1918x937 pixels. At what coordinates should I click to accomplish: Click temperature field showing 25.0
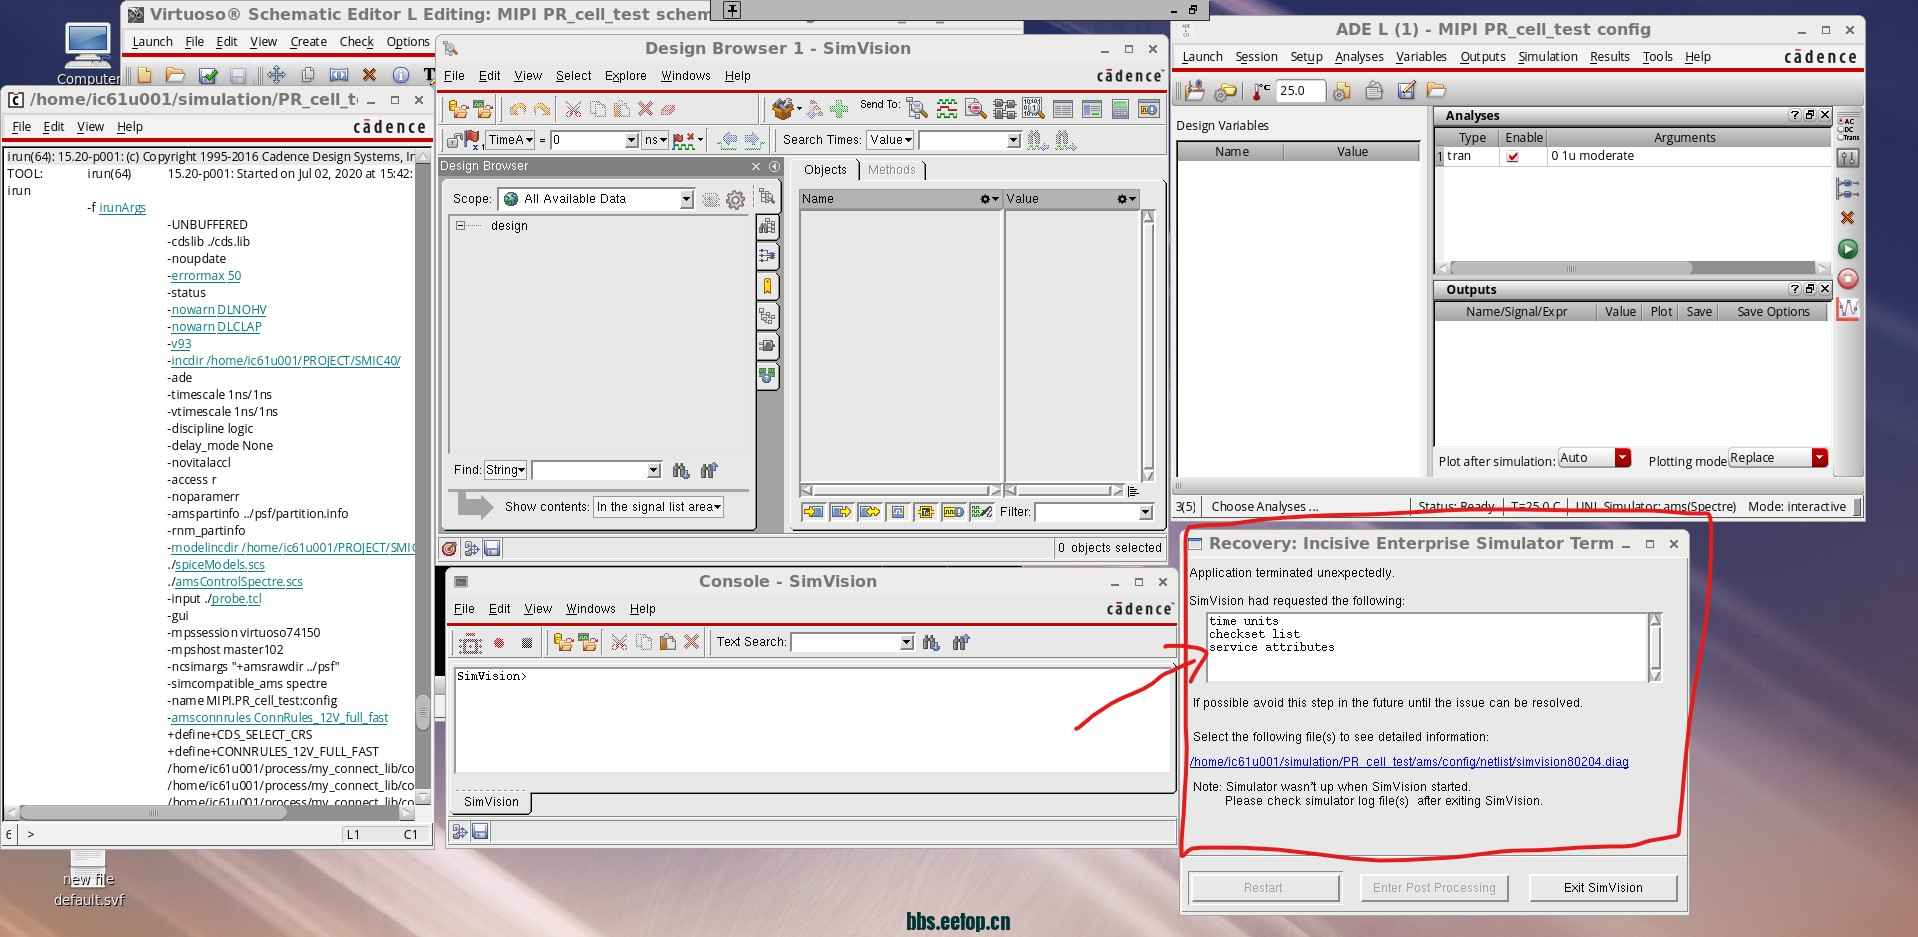pyautogui.click(x=1301, y=91)
